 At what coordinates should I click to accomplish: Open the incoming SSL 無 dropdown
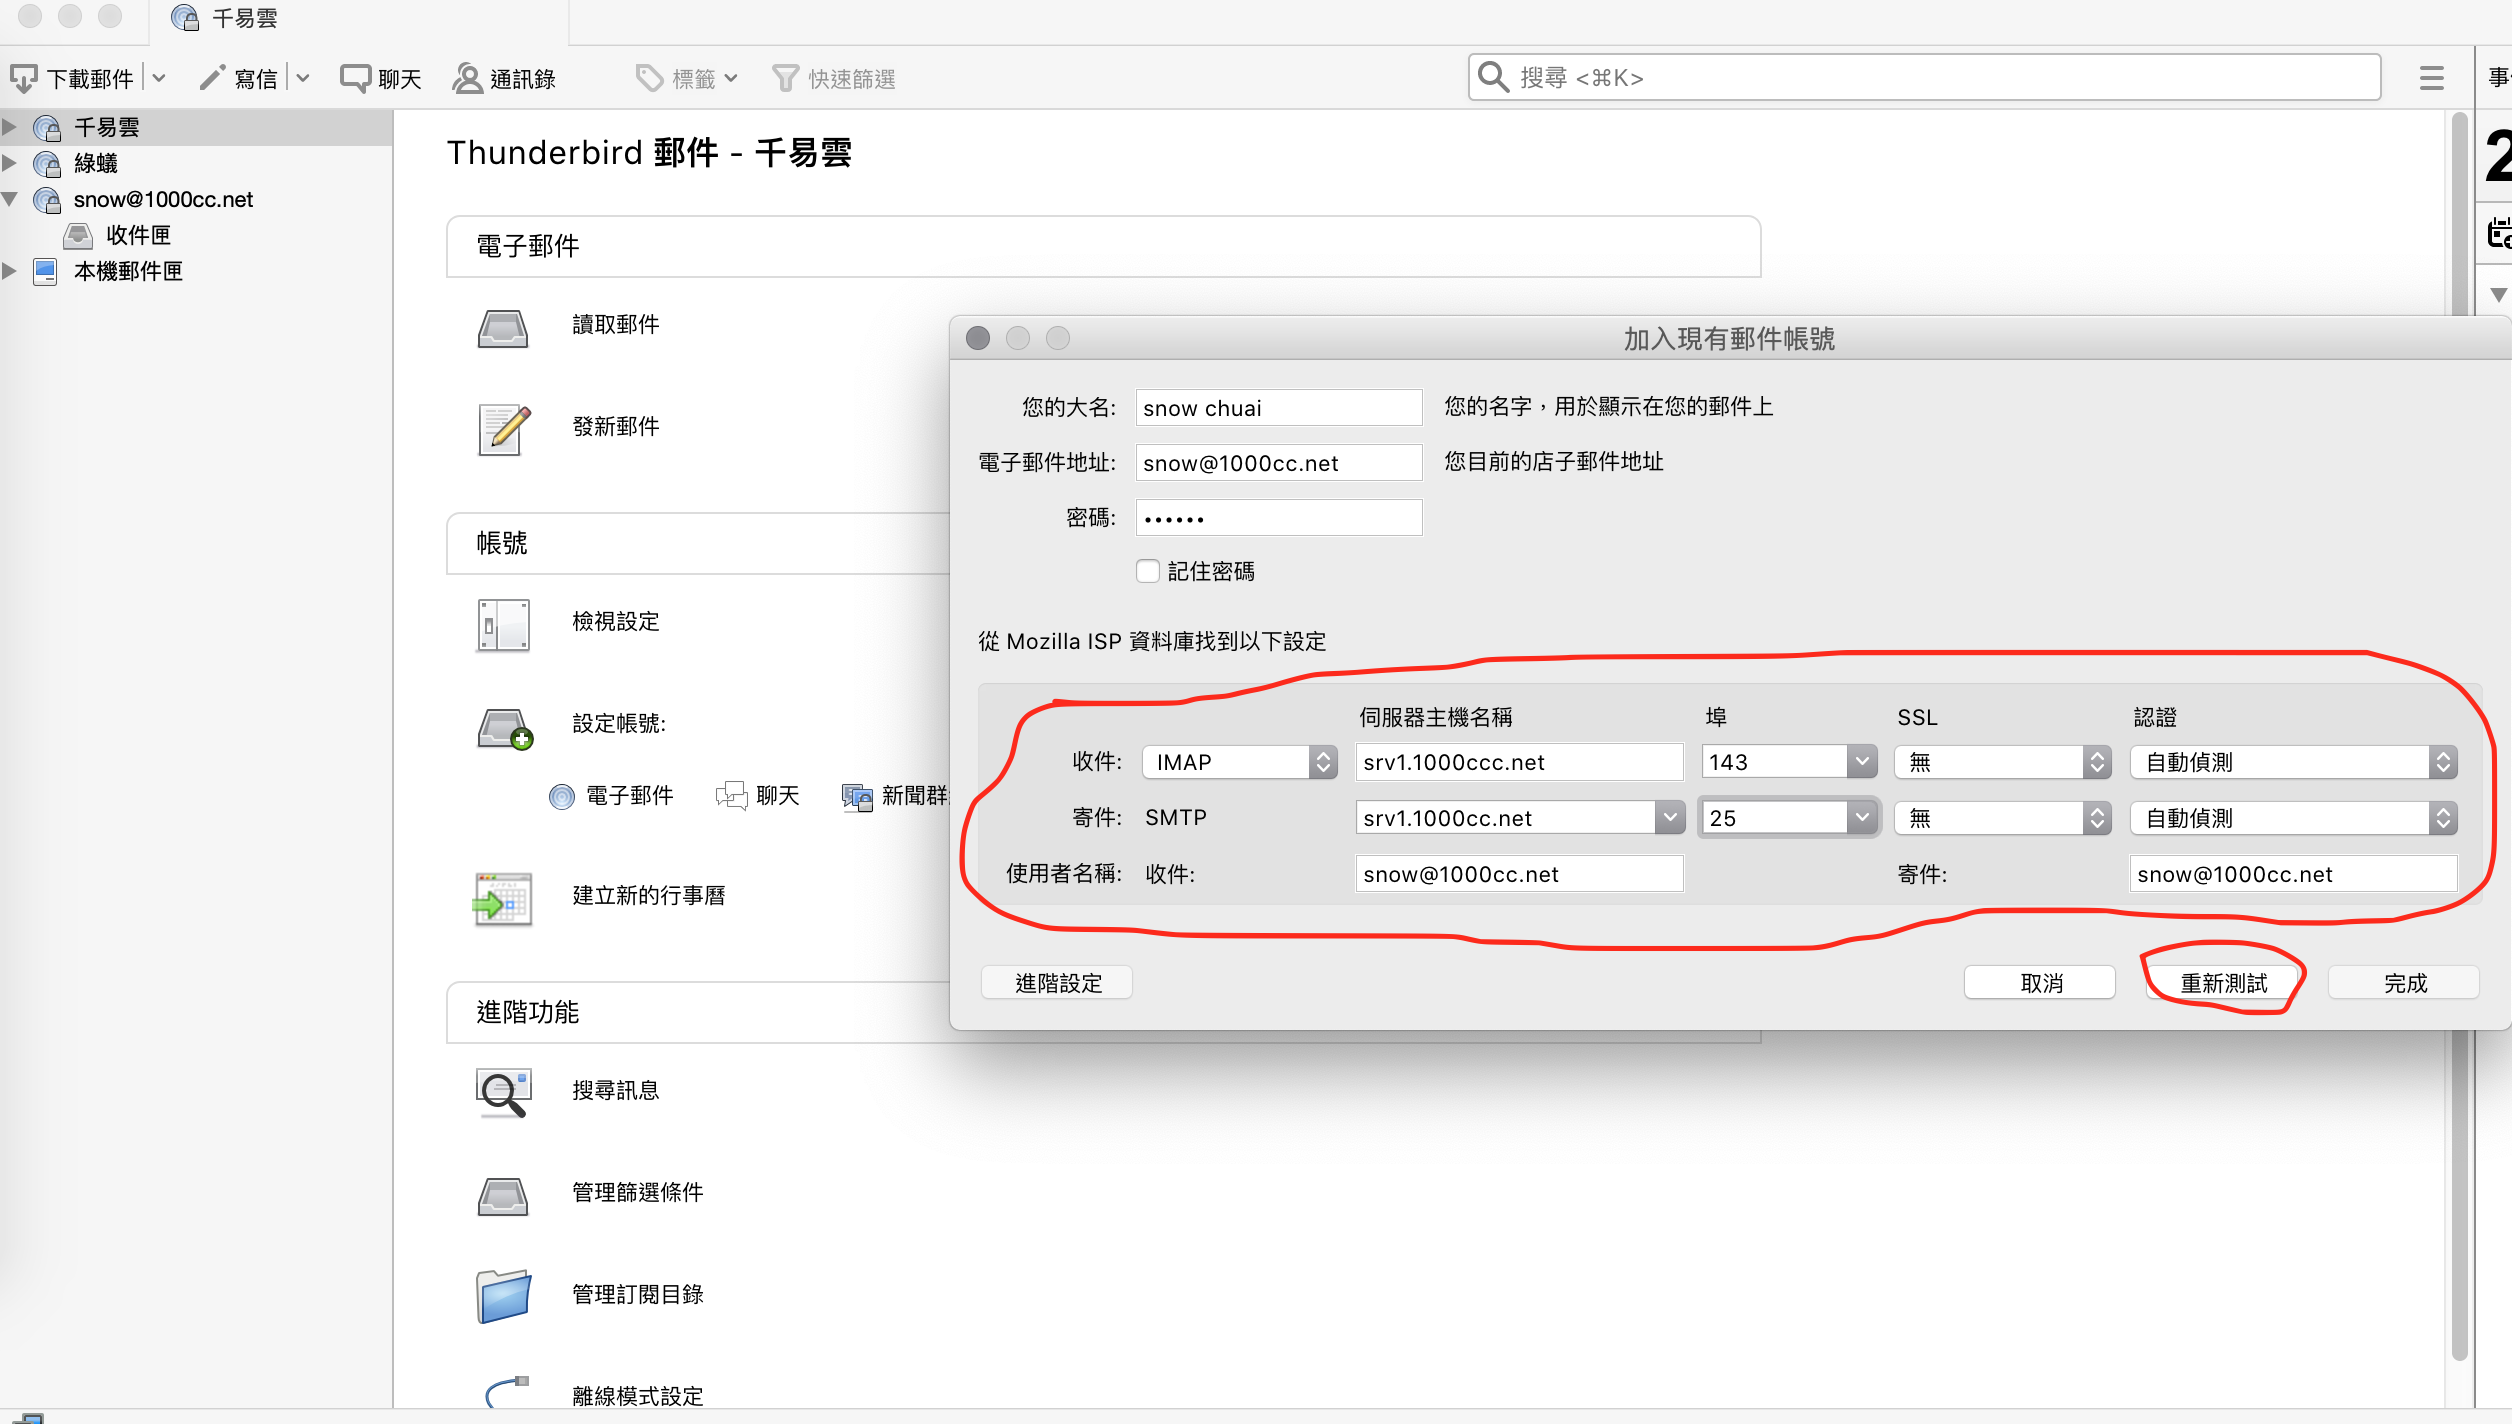coord(2003,762)
